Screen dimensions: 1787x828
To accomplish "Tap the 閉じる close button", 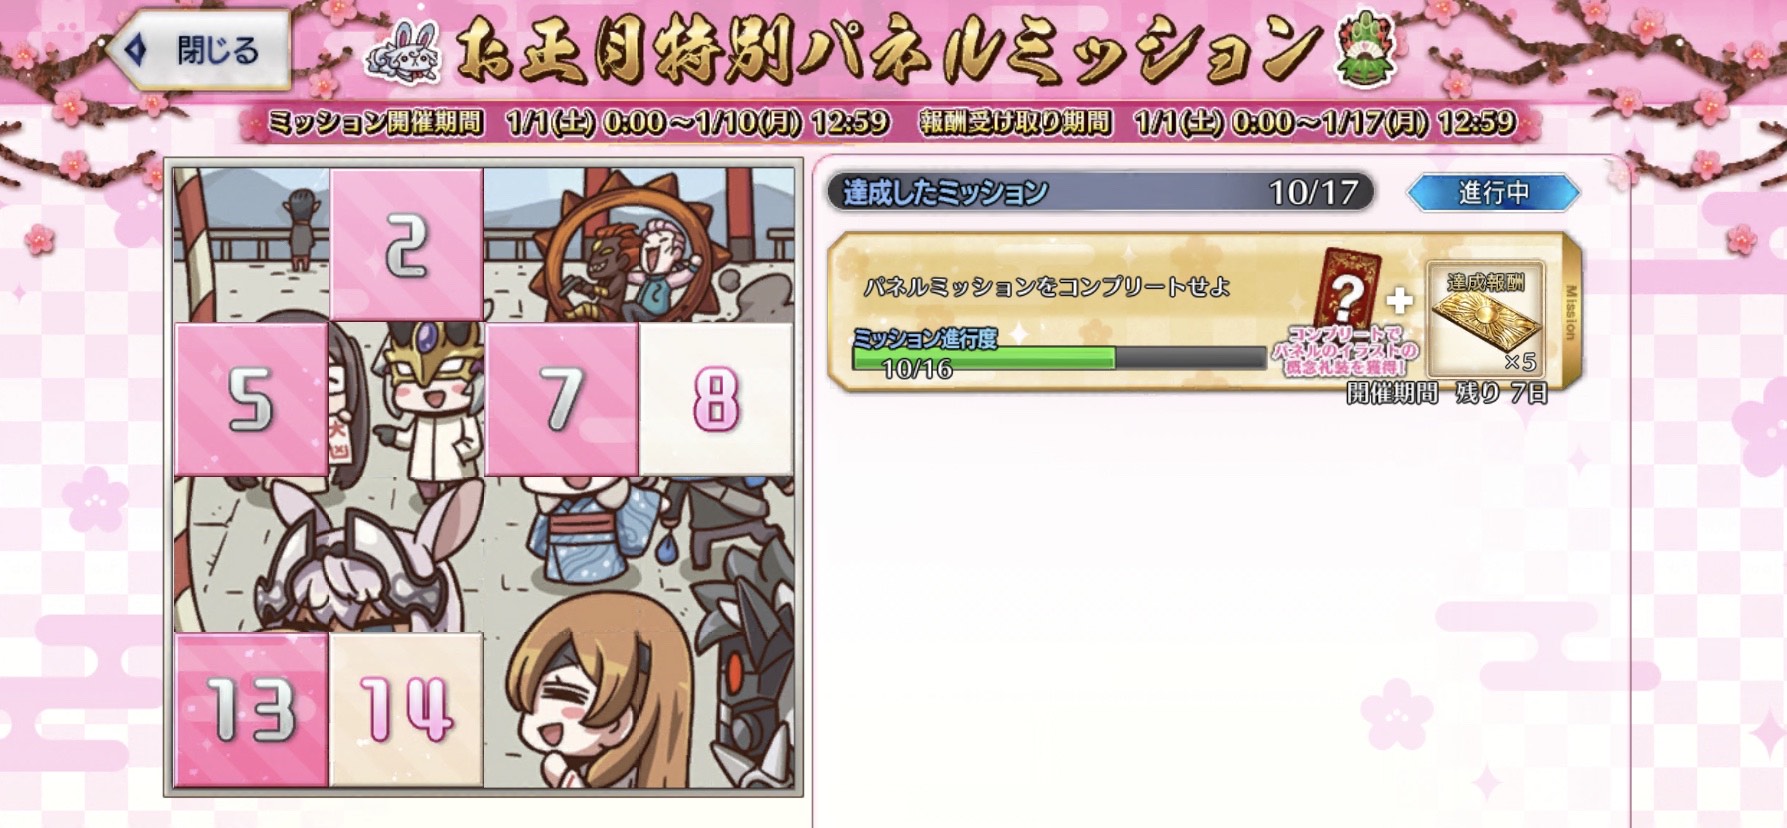I will (x=200, y=49).
